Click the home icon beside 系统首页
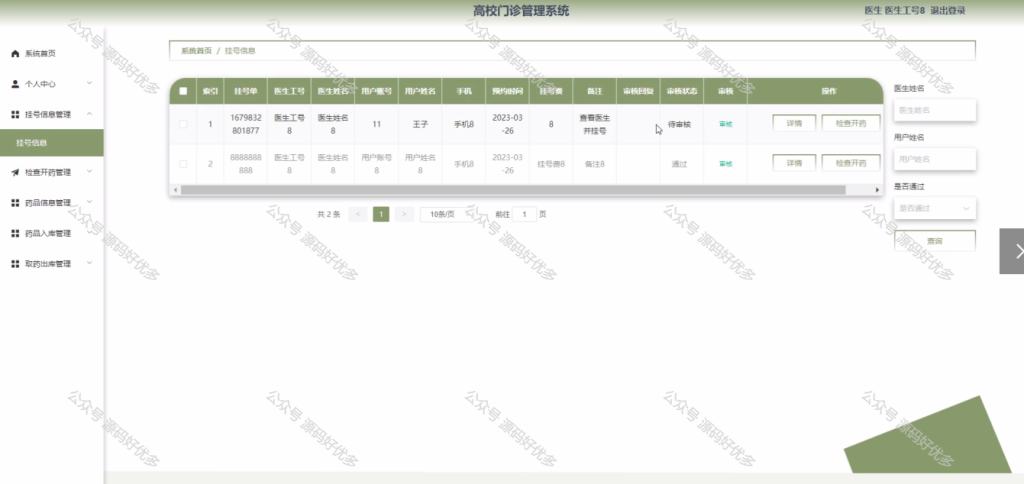 [x=15, y=54]
